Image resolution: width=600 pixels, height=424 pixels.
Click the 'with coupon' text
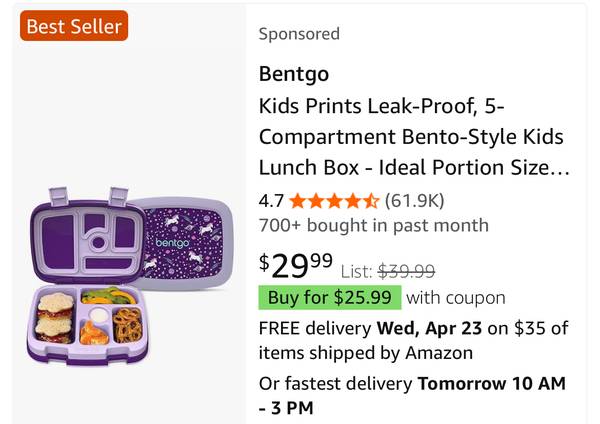click(x=455, y=297)
